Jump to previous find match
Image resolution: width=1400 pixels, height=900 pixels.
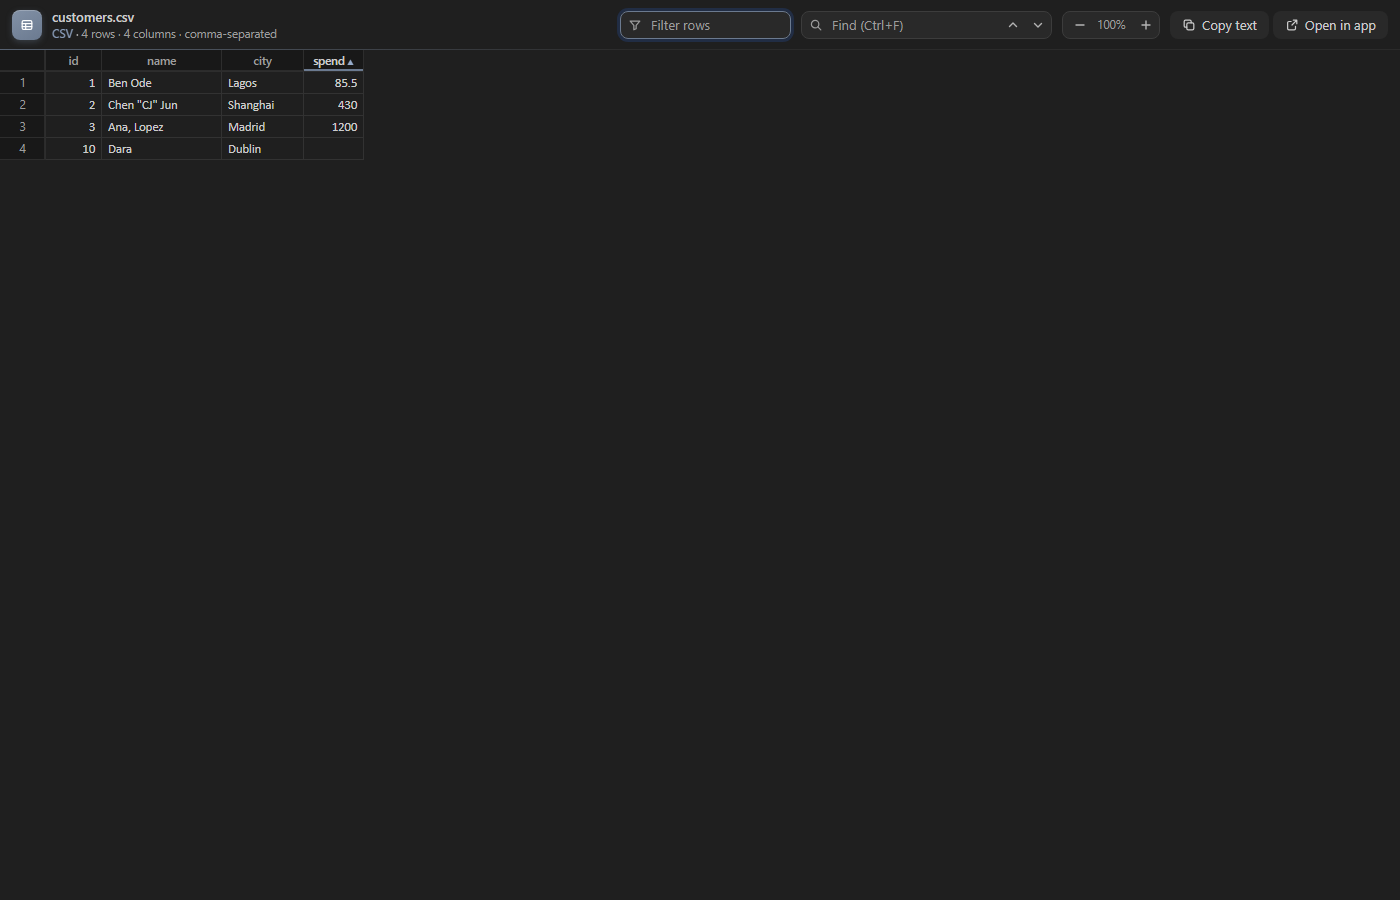coord(1013,25)
